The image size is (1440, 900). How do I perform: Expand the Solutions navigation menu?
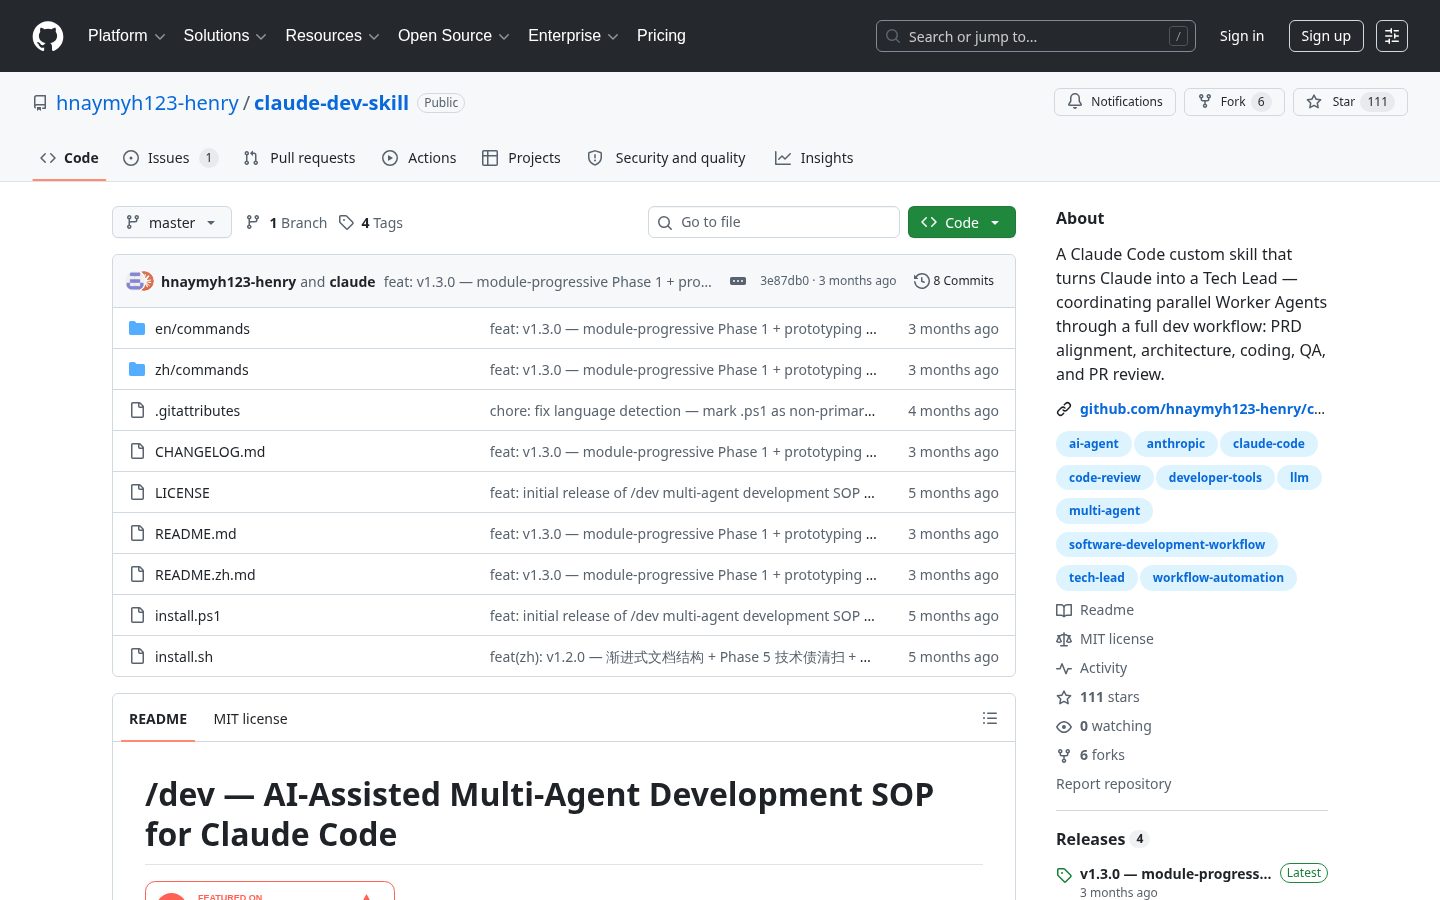point(225,36)
